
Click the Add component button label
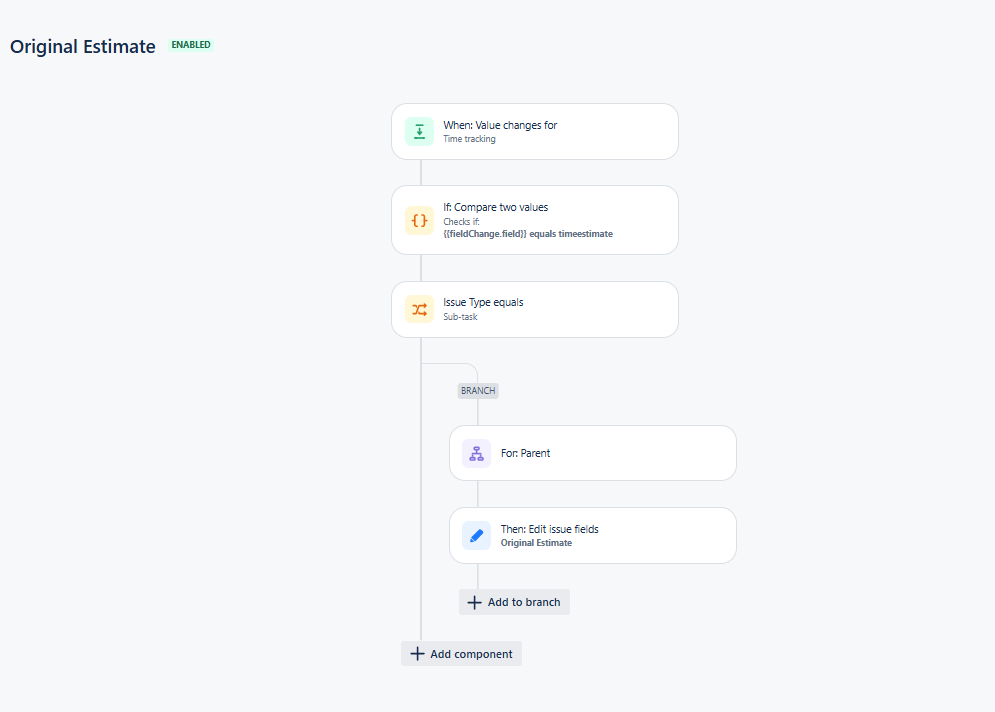471,654
